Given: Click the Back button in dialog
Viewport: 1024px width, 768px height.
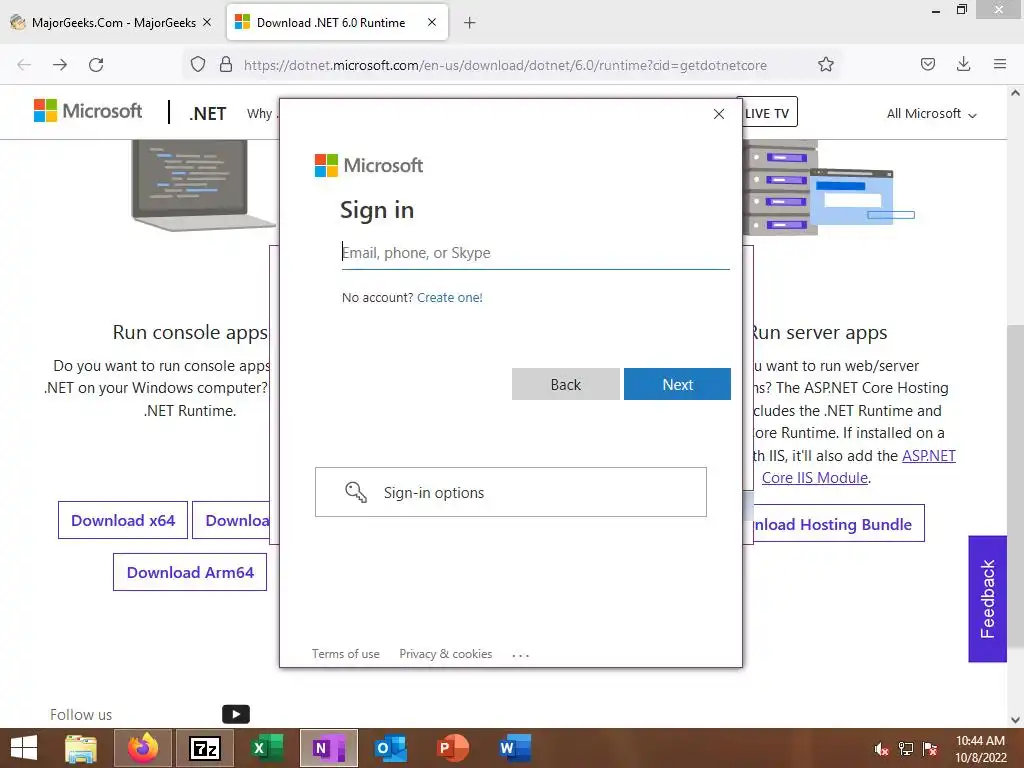Looking at the screenshot, I should click(566, 384).
